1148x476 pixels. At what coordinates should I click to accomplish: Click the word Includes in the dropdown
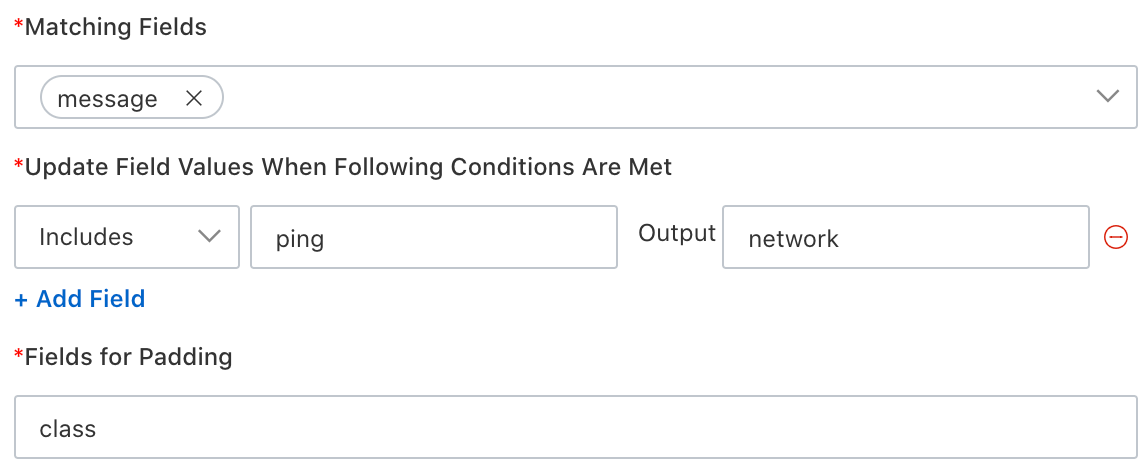tap(86, 237)
